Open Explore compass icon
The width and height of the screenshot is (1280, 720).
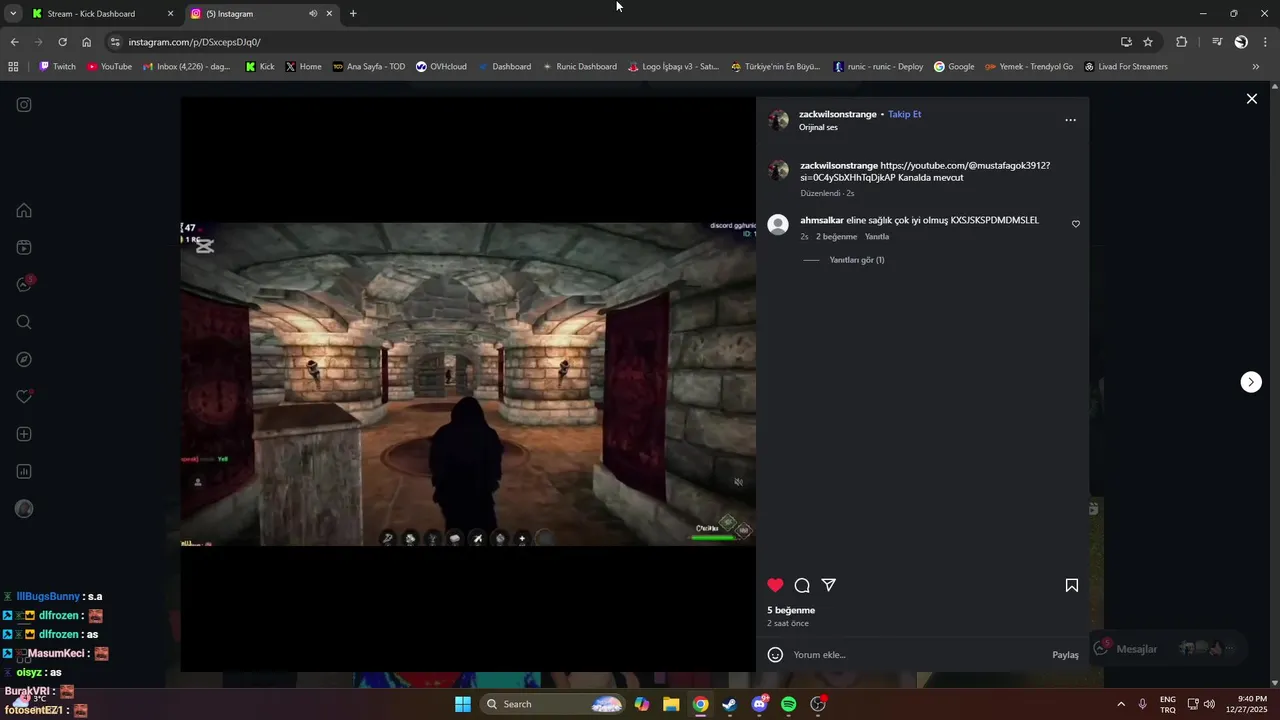(x=24, y=359)
